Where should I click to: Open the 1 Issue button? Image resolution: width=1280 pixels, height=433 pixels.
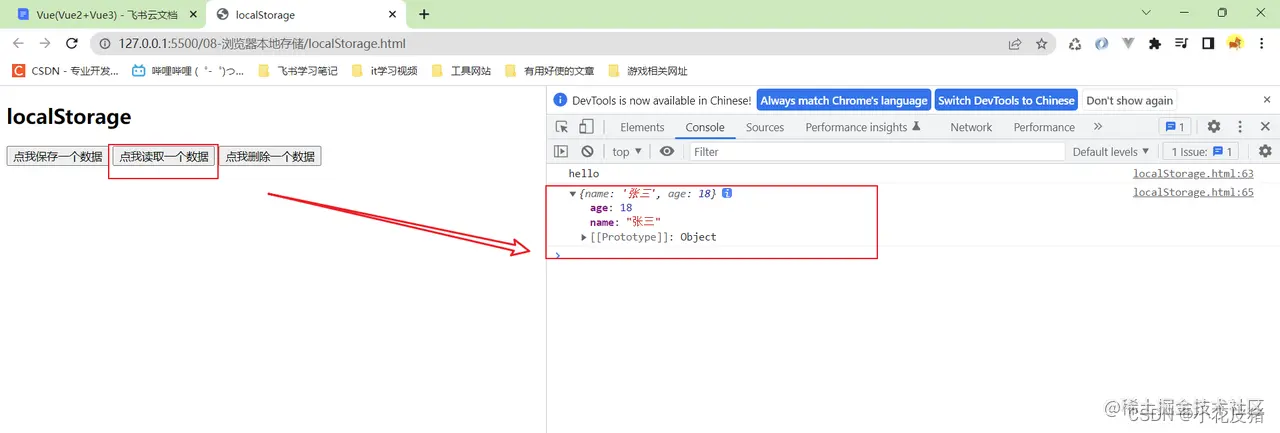tap(1201, 151)
